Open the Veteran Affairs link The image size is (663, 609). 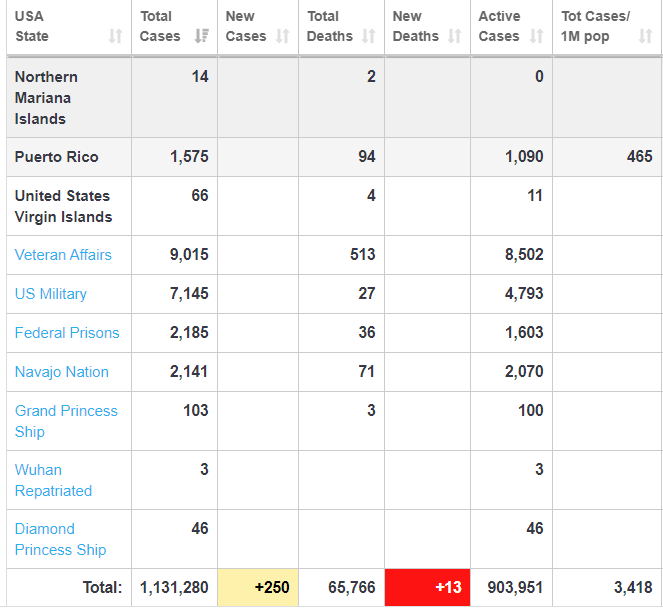(x=63, y=255)
